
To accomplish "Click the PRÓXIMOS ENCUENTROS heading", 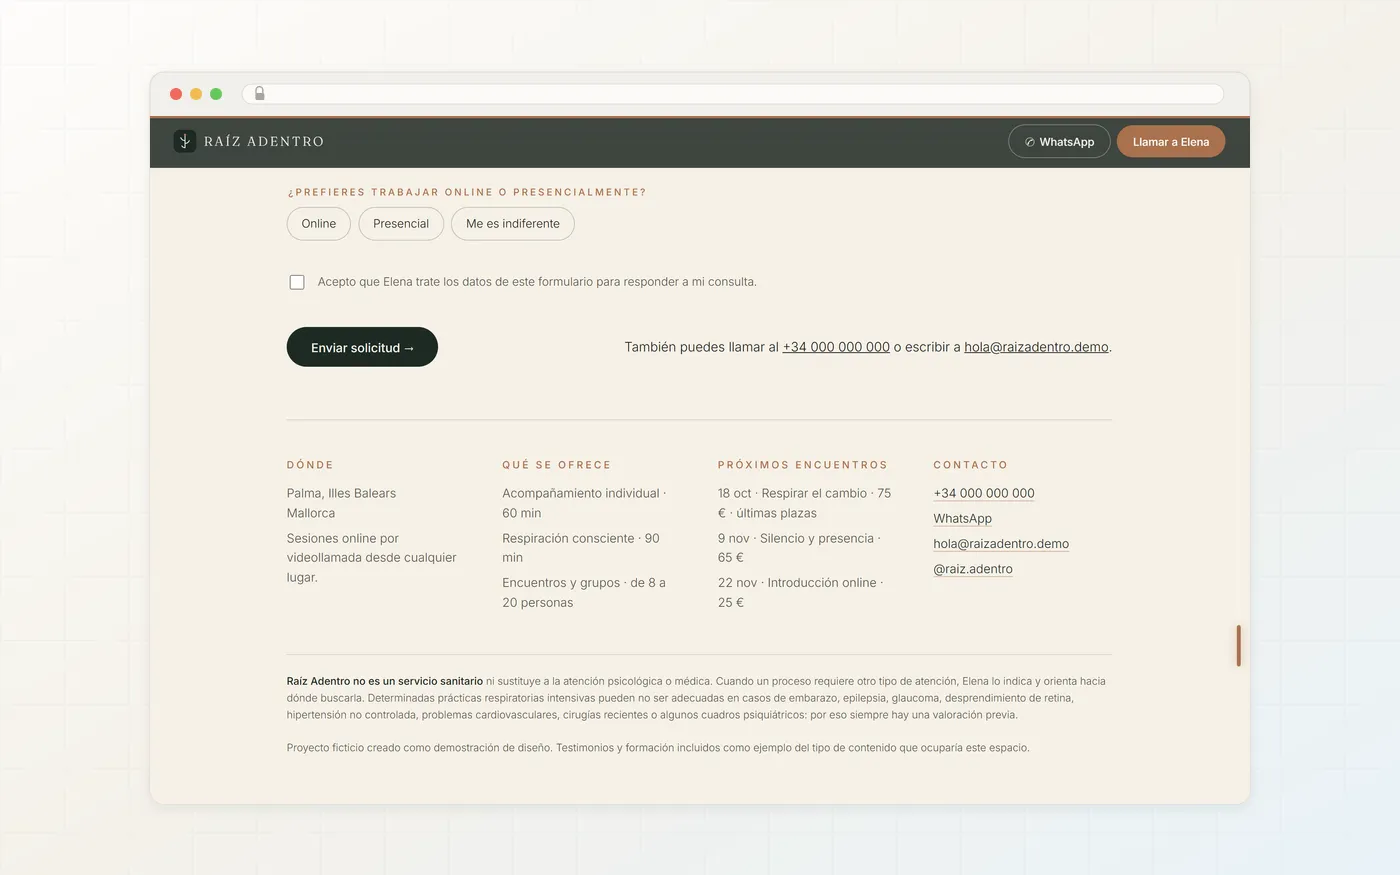I will coord(802,465).
